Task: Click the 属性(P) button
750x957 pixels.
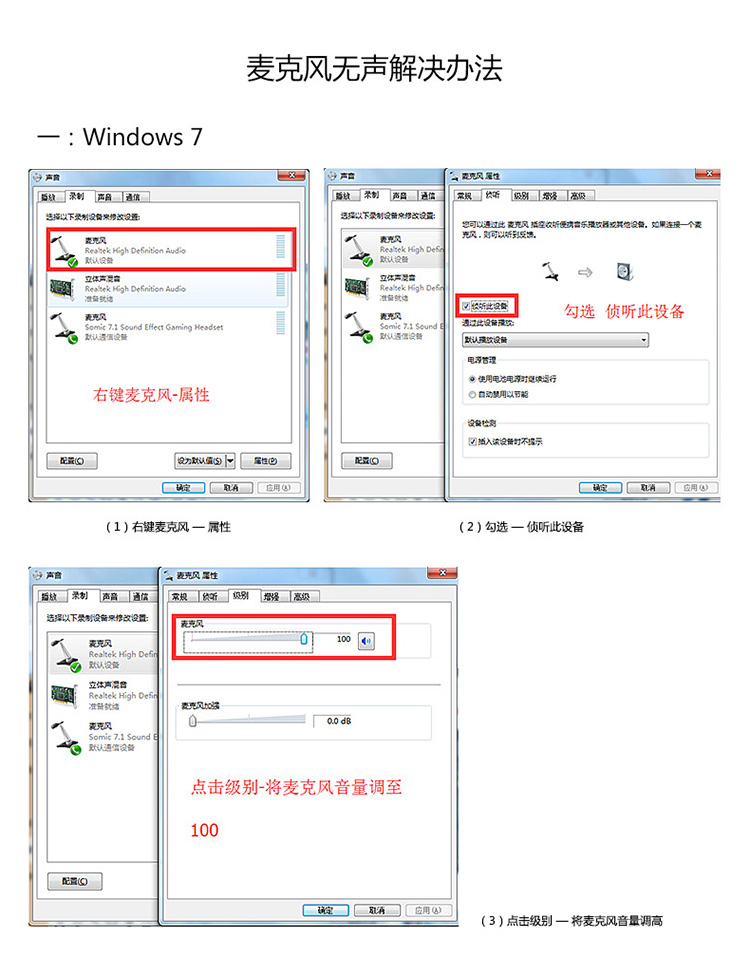Action: point(265,461)
